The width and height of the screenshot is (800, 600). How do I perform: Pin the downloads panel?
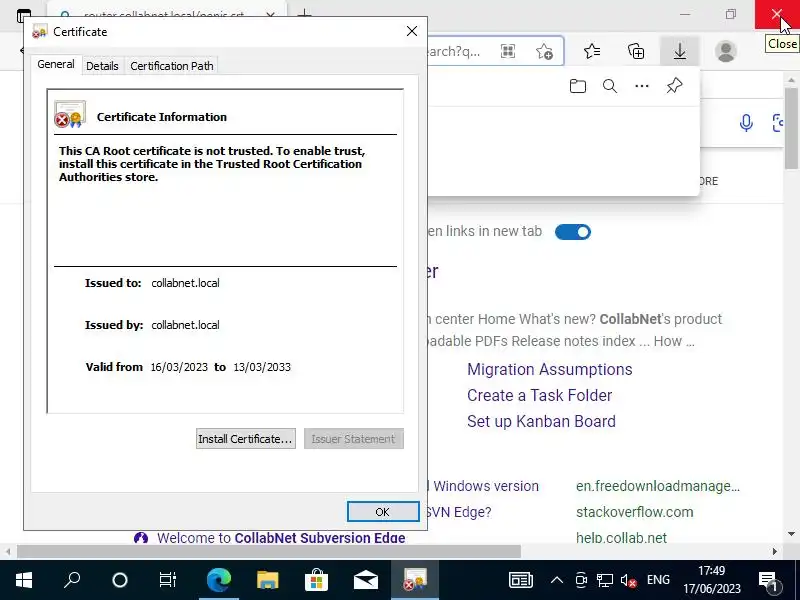pos(674,86)
